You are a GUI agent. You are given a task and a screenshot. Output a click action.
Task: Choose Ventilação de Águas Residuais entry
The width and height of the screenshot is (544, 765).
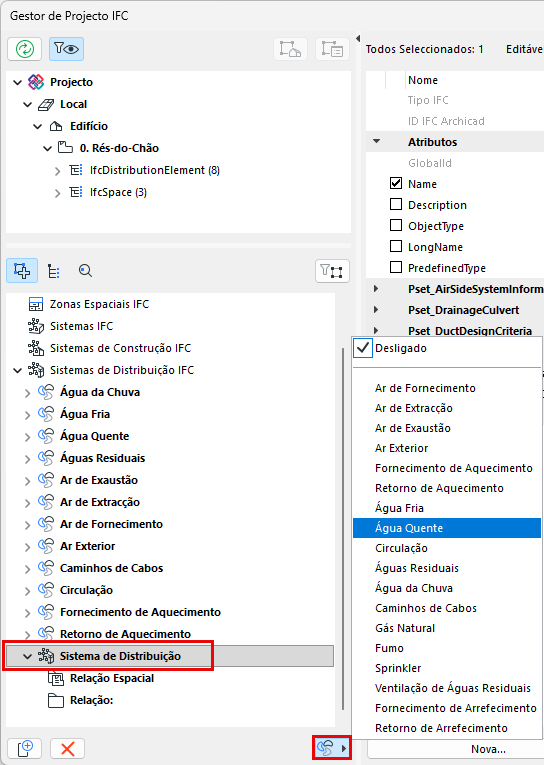tap(447, 688)
